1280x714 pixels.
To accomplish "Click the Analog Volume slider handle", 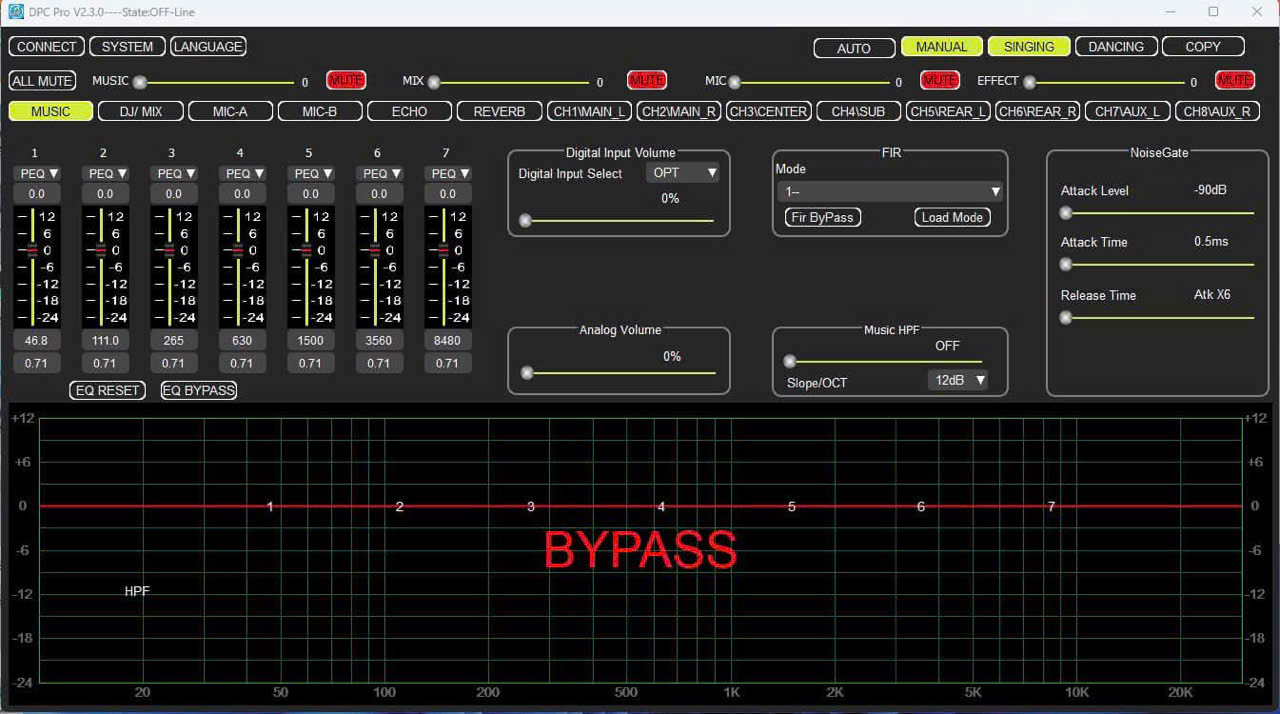I will point(527,373).
